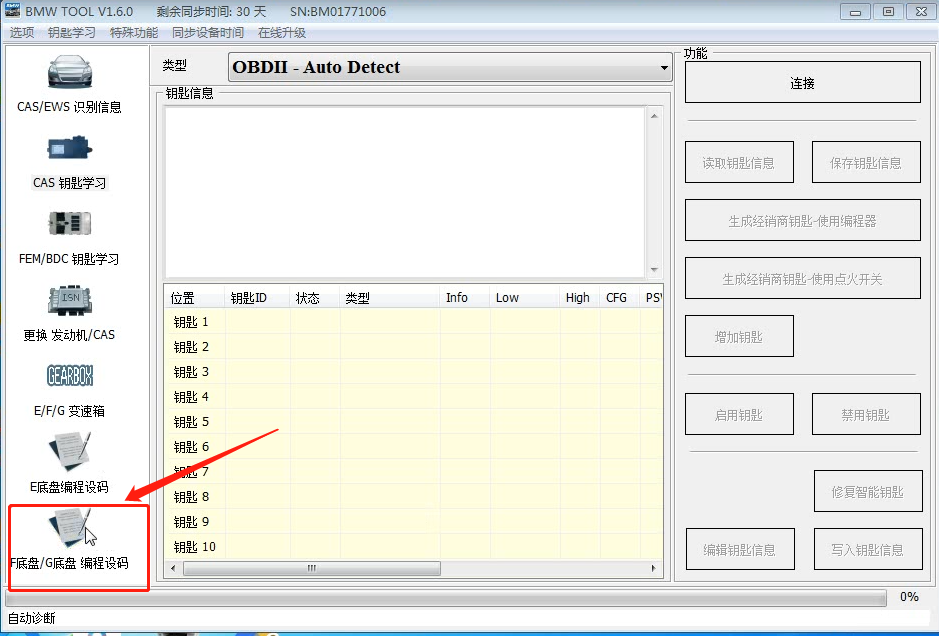Click the Low column header
This screenshot has width=939, height=636.
point(525,298)
